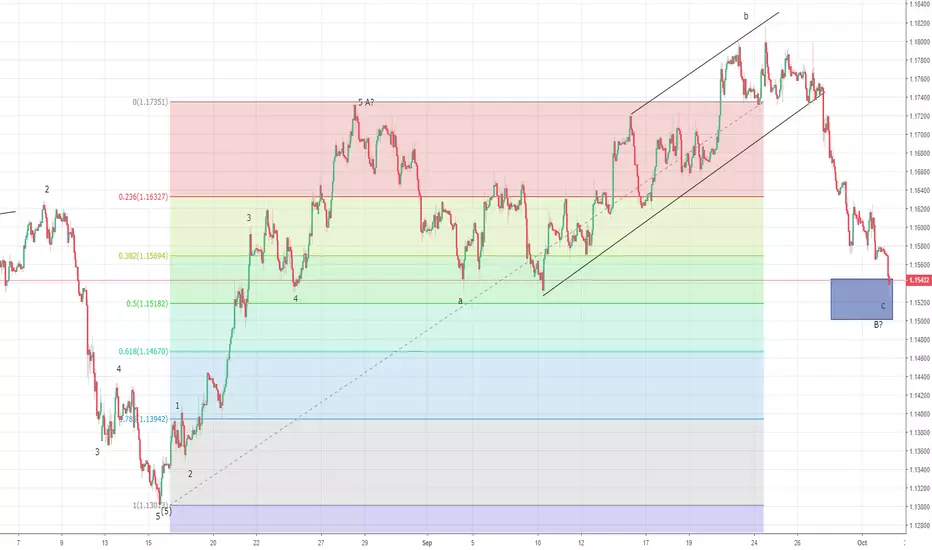Select the wave label 'c' inside the blue box
This screenshot has height=550, width=932.
[x=883, y=306]
